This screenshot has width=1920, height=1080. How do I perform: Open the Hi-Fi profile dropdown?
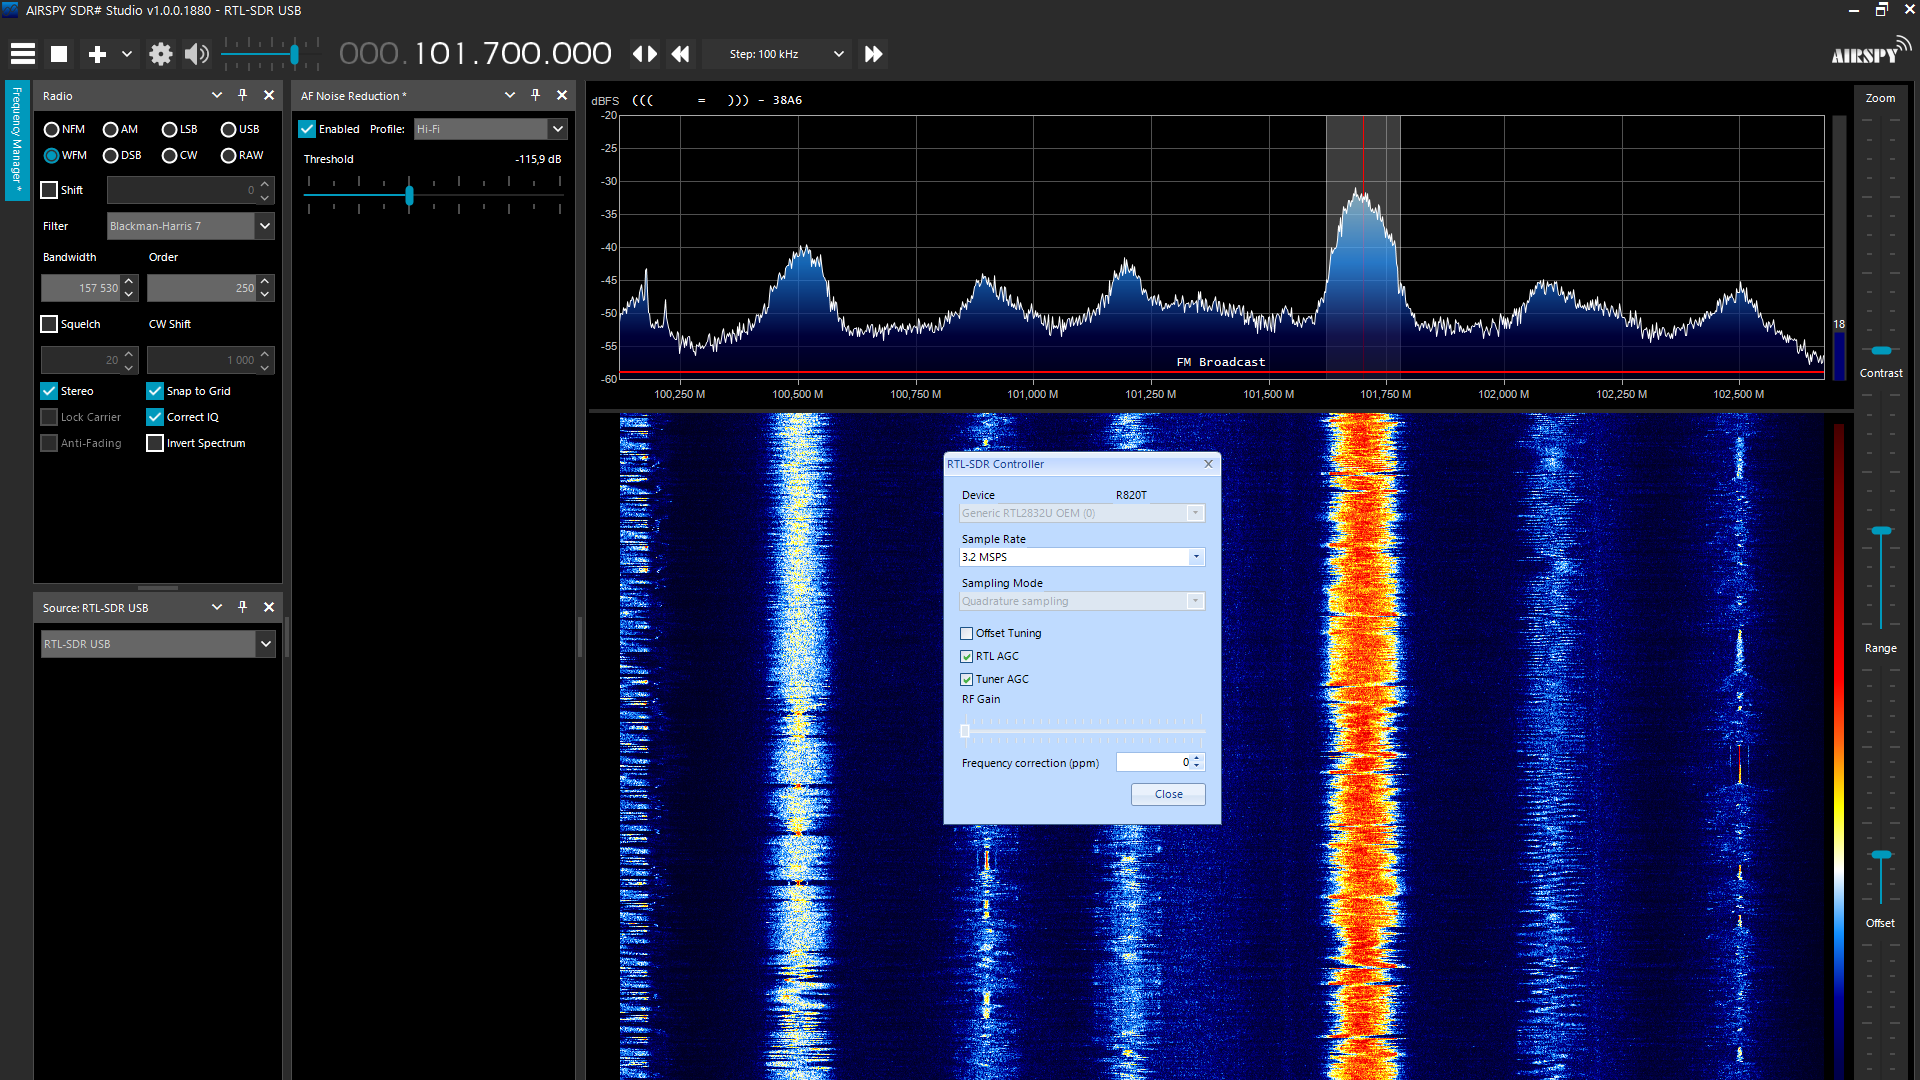[490, 129]
